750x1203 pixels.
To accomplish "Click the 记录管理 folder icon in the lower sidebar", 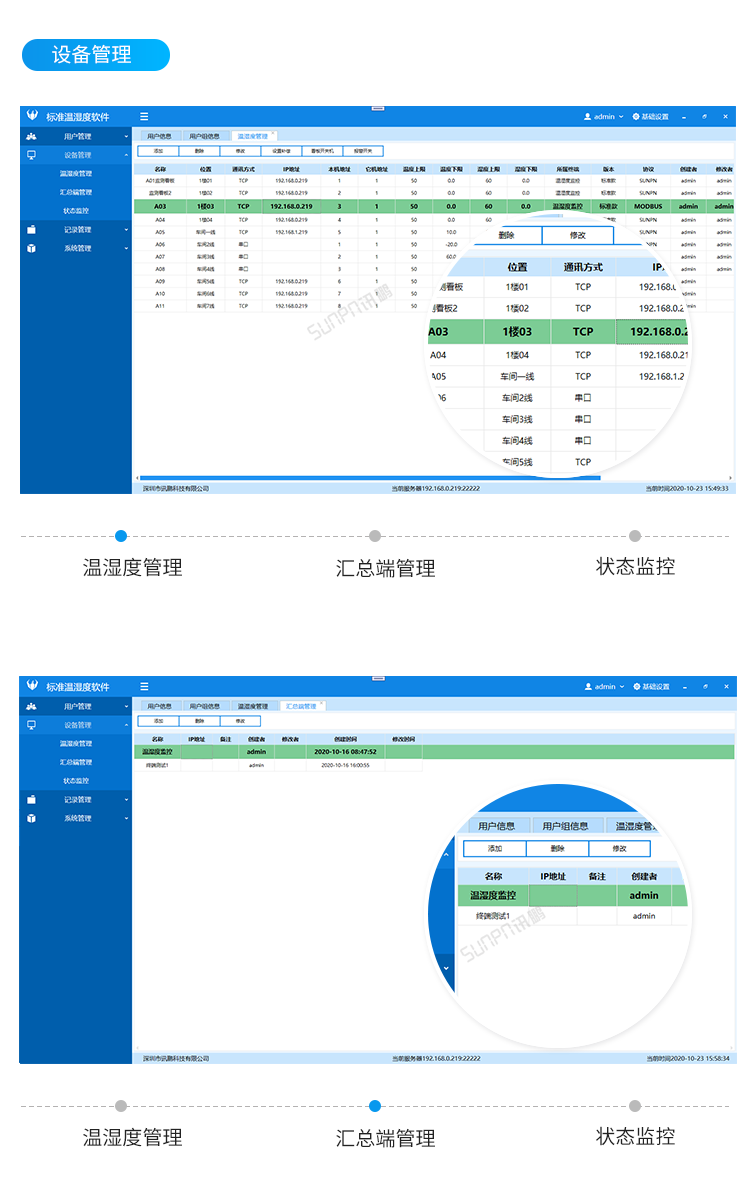I will [31, 799].
